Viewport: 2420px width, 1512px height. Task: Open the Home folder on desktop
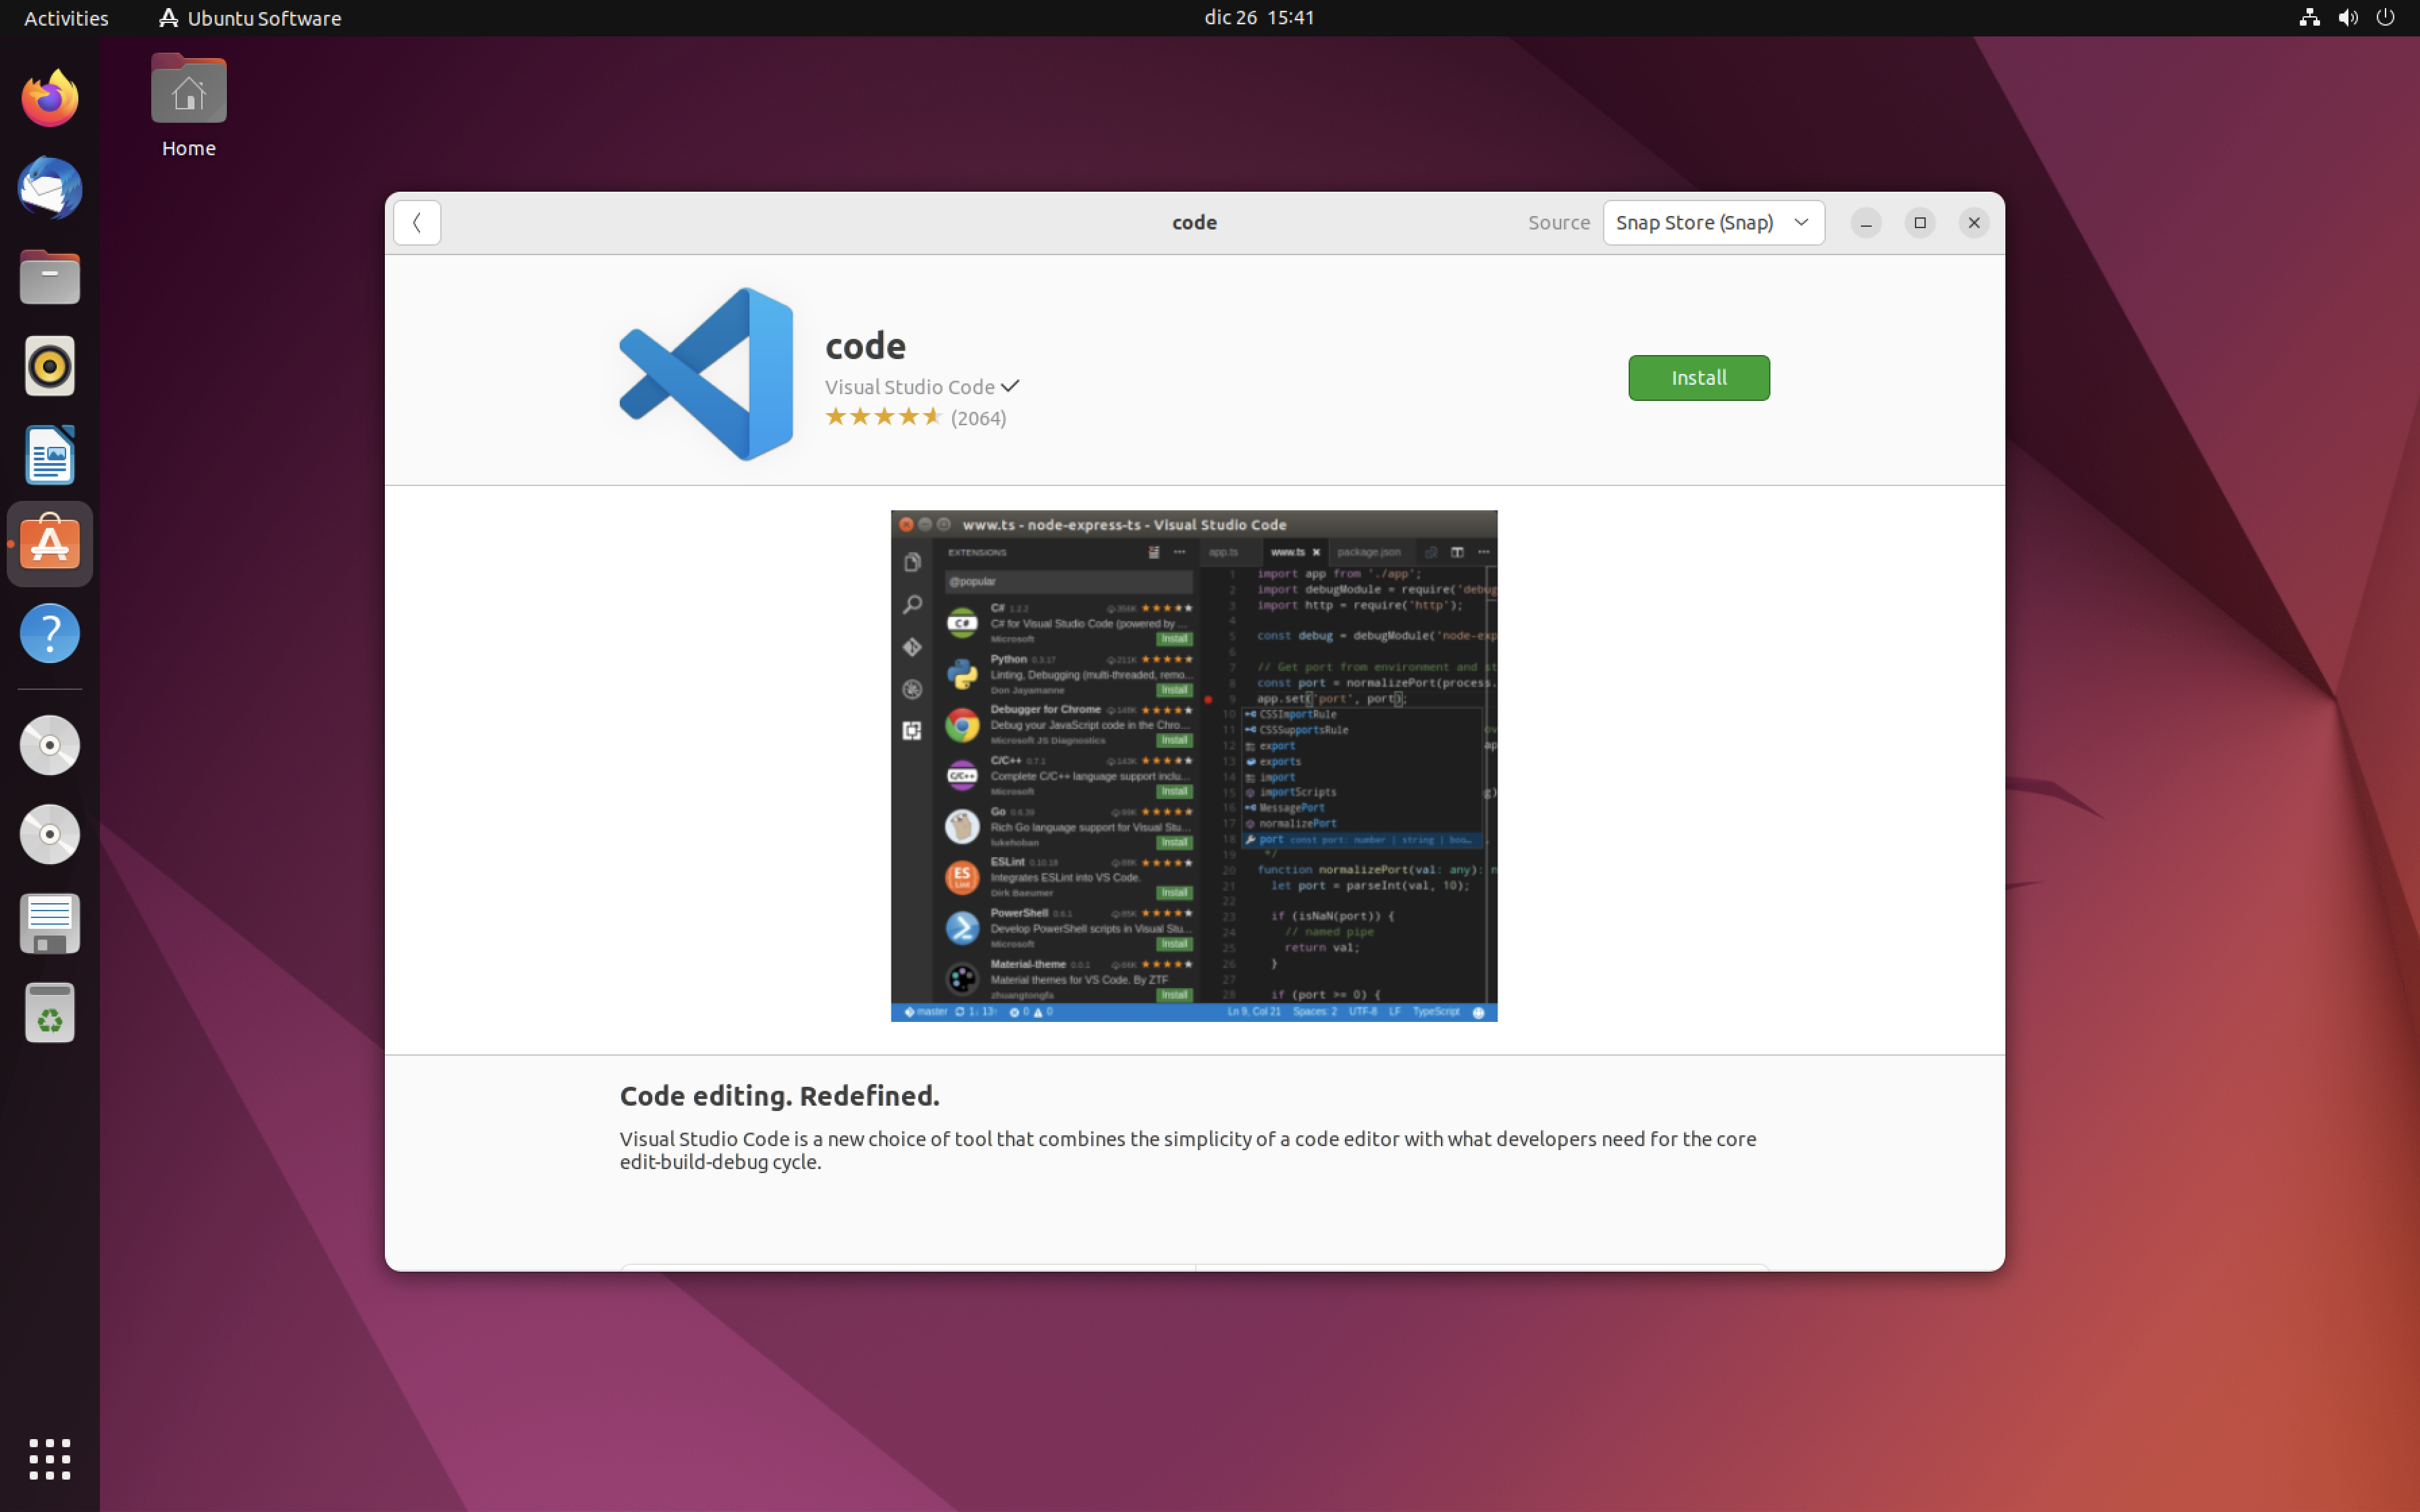point(188,105)
